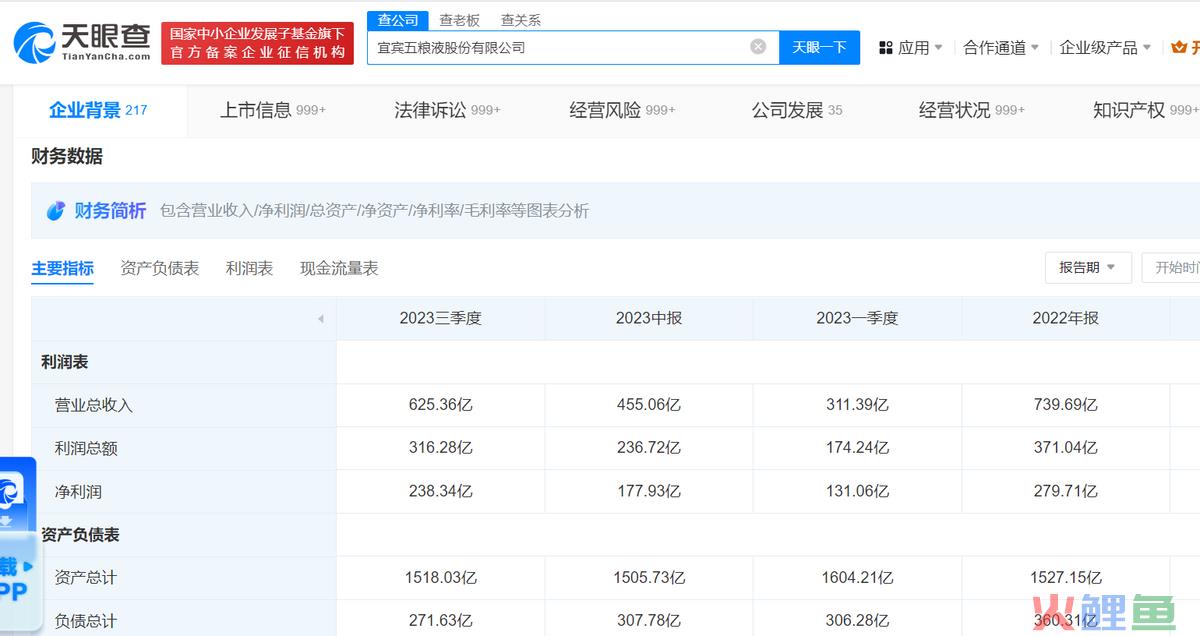Click the 371.04亿 profit cell
Screen dimensions: 1200x636
pyautogui.click(x=1065, y=448)
